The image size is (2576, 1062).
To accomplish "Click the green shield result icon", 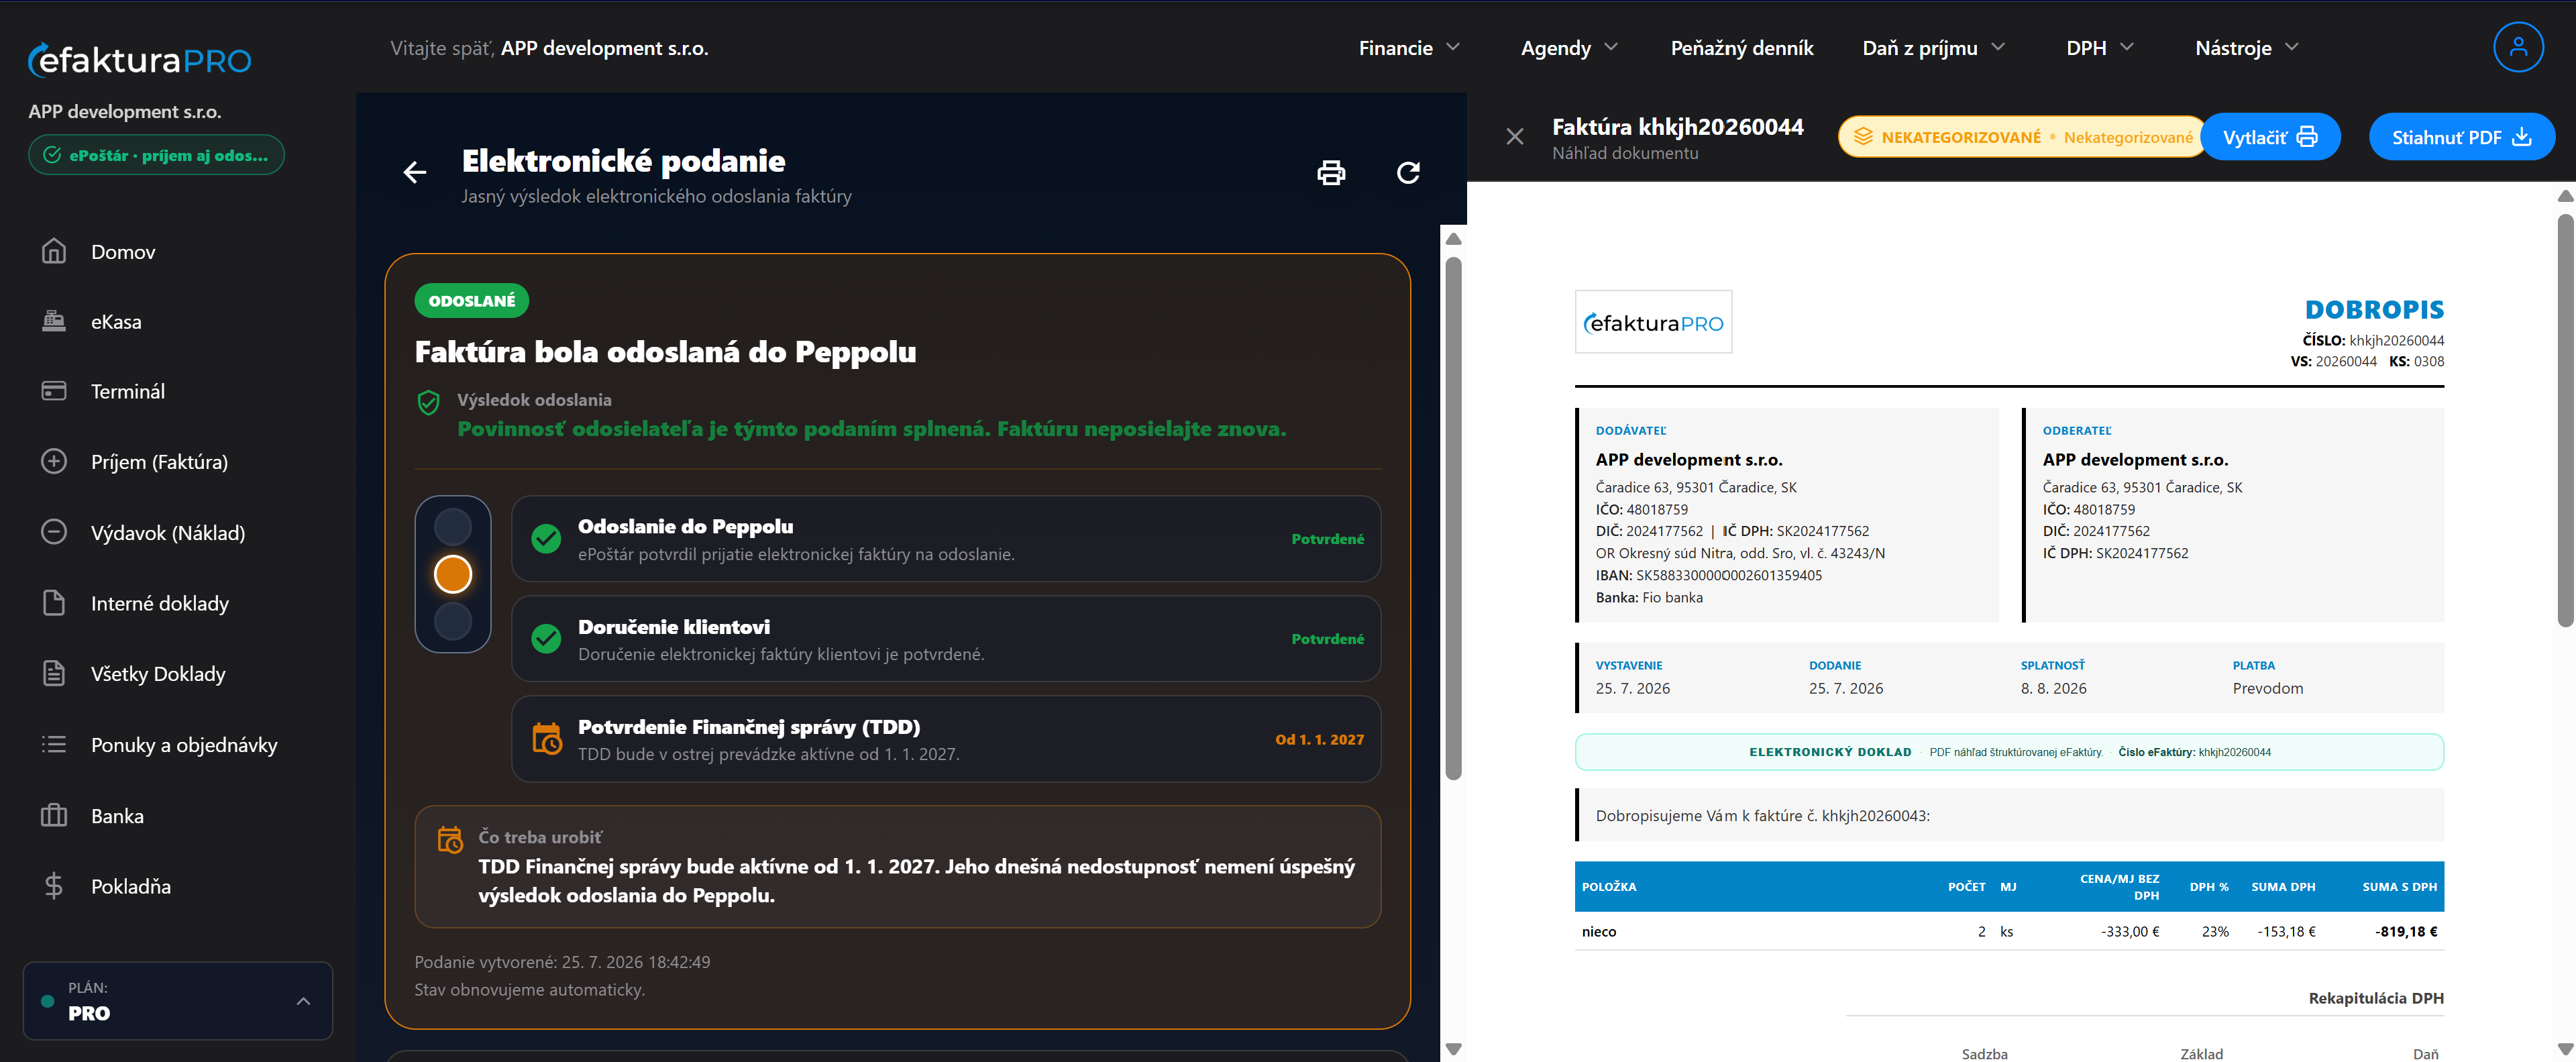I will (x=428, y=403).
